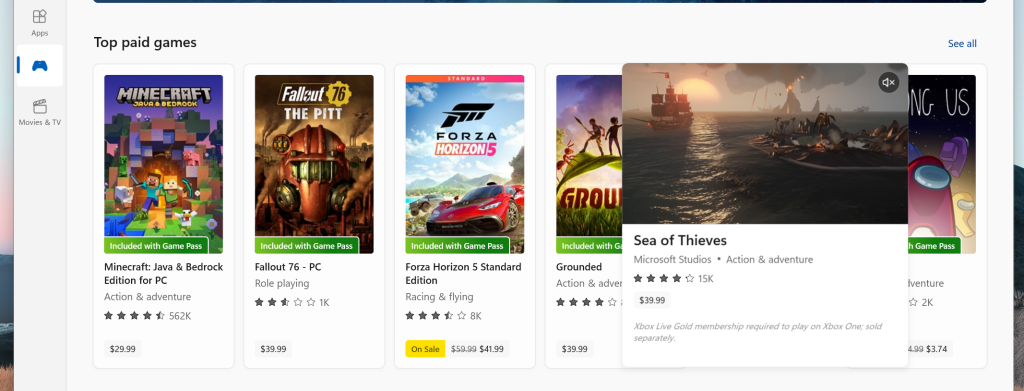Image resolution: width=1024 pixels, height=391 pixels.
Task: Open Forza Horizon 5 cover image
Action: [464, 164]
